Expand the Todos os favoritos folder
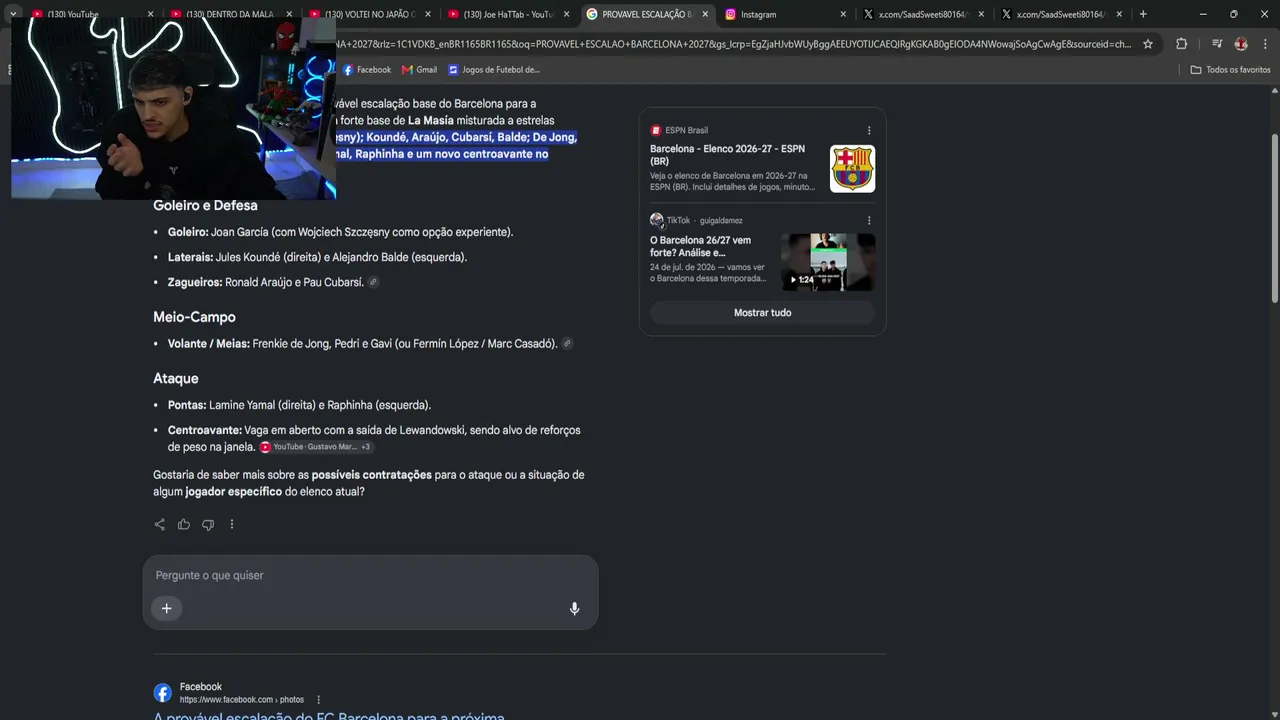 1230,70
